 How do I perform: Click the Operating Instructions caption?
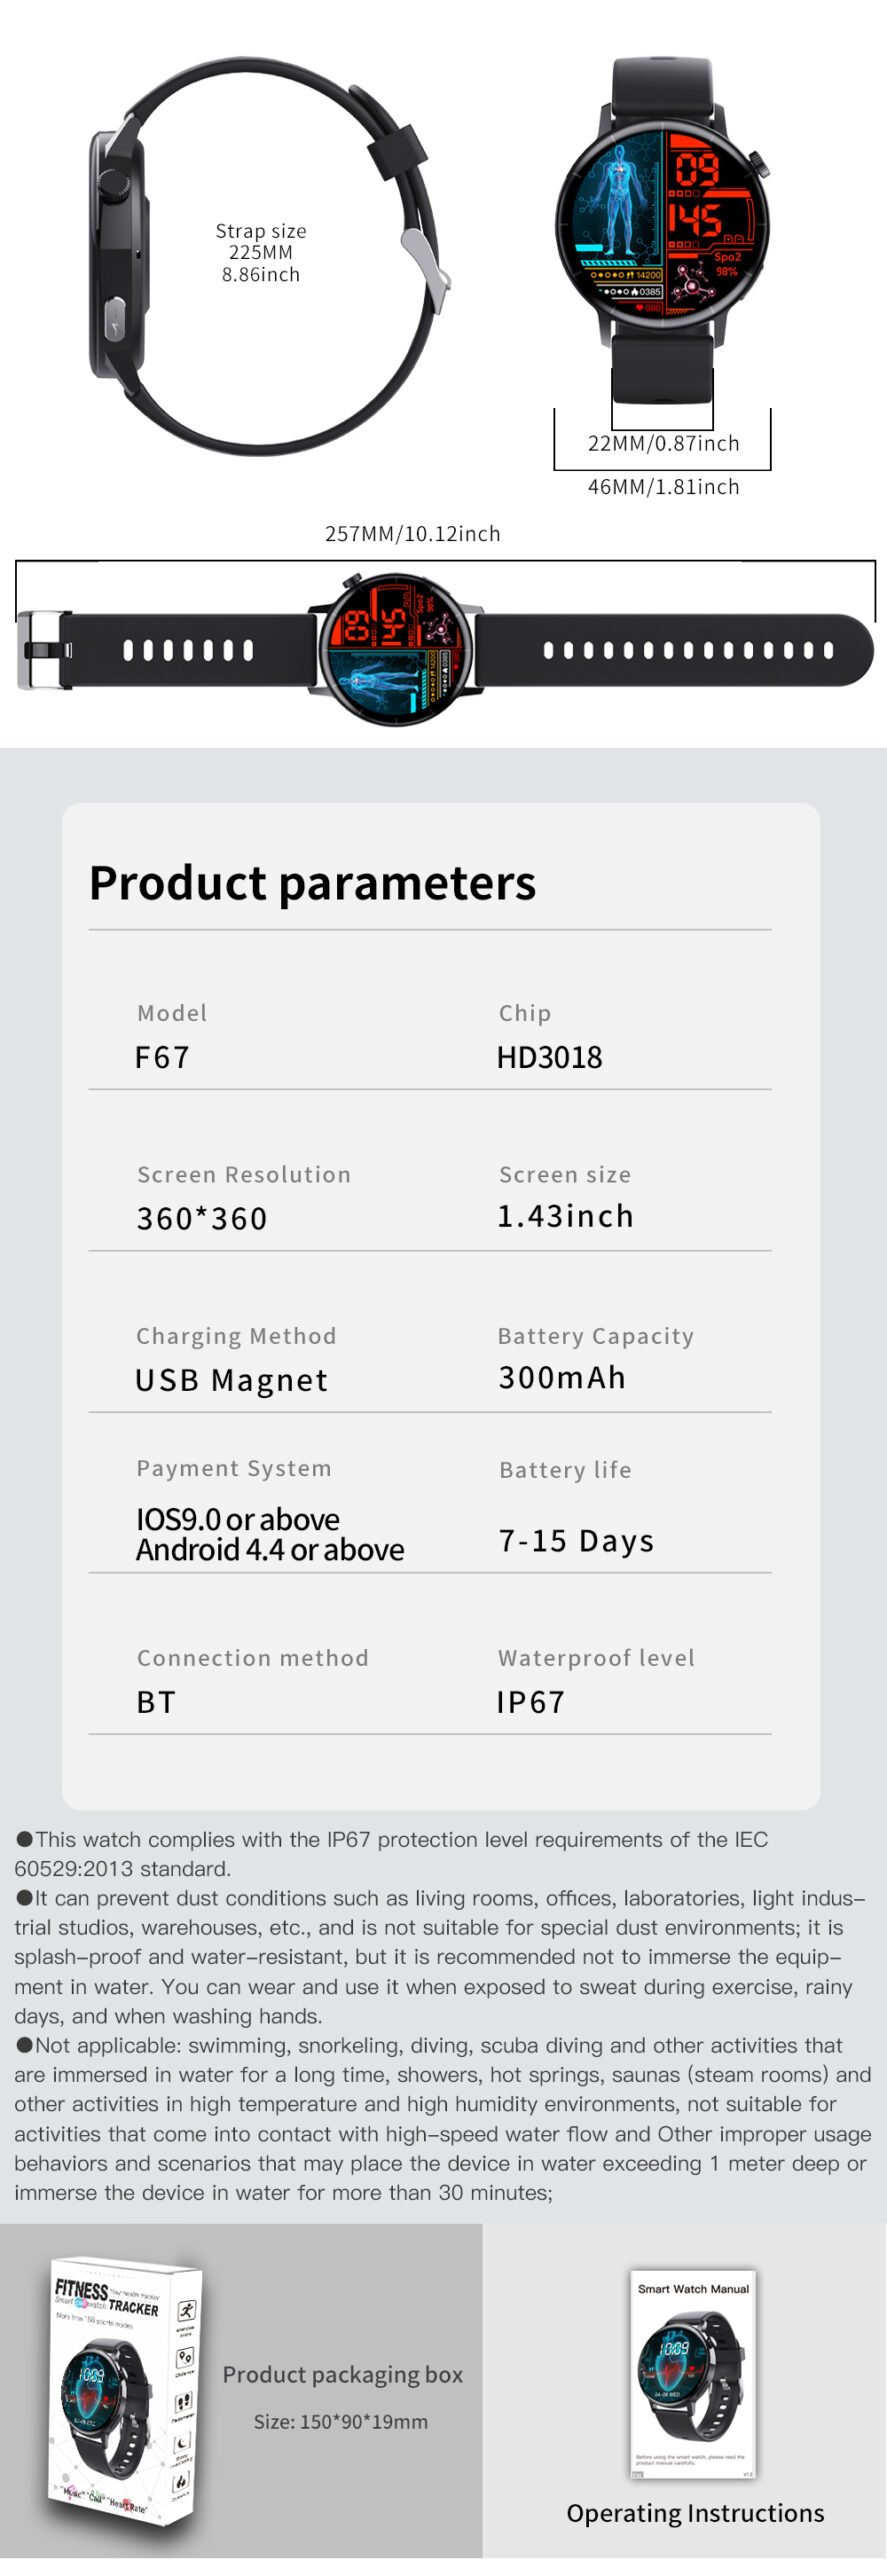click(x=695, y=2513)
